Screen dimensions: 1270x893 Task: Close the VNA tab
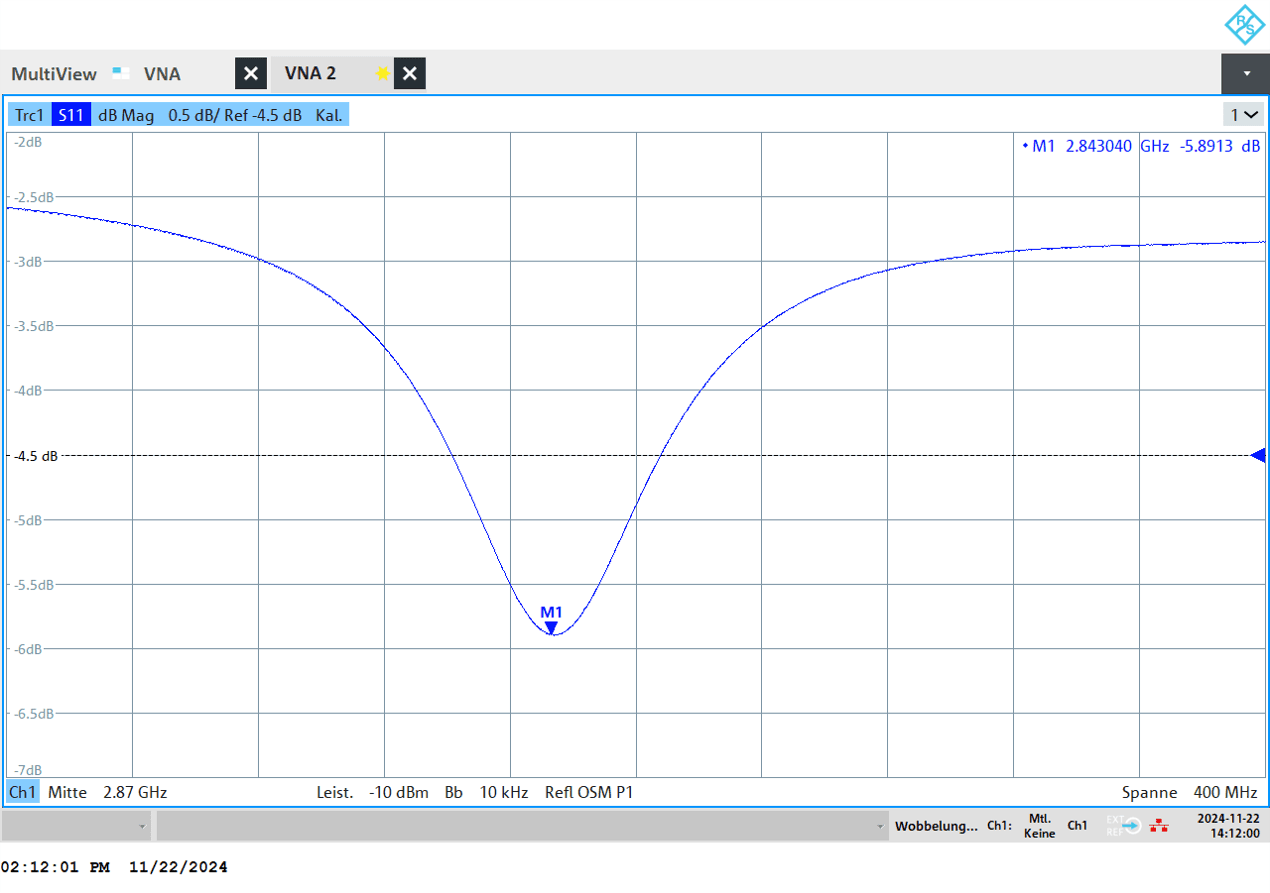[x=251, y=74]
